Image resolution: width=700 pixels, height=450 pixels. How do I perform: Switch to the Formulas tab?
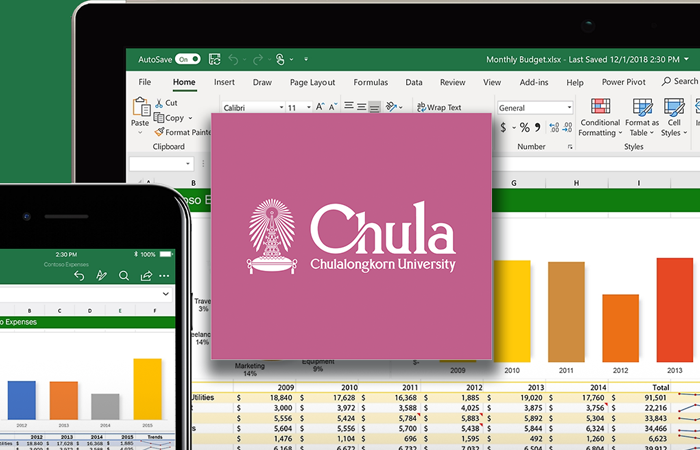[371, 82]
